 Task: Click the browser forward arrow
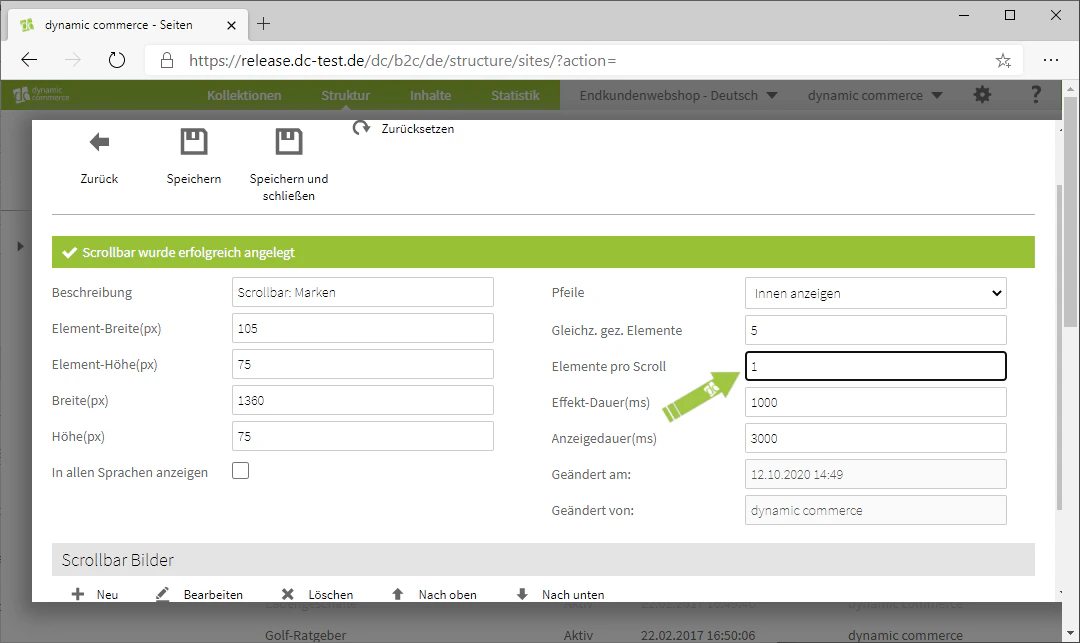coord(72,60)
